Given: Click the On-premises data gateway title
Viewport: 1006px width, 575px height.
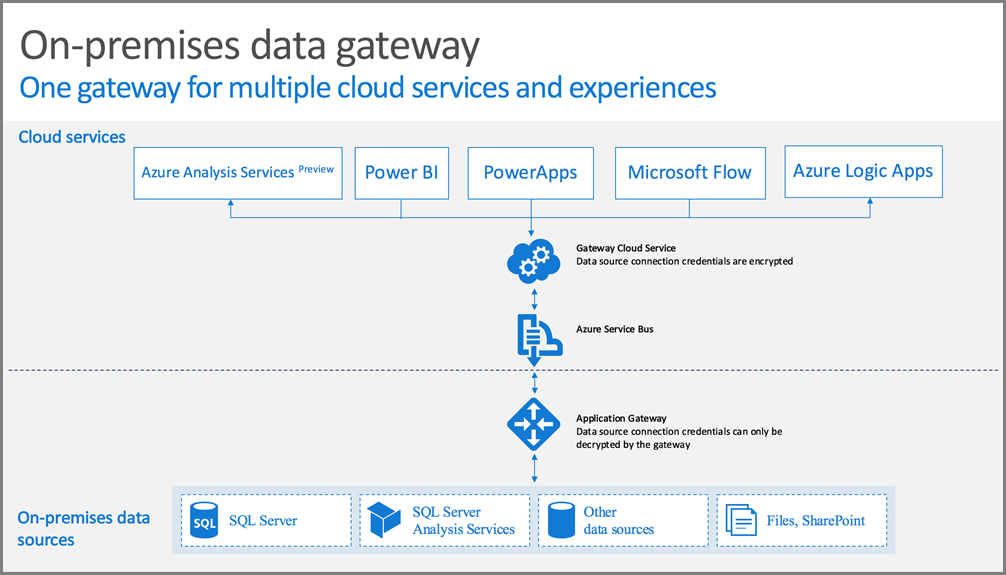Looking at the screenshot, I should (x=250, y=46).
